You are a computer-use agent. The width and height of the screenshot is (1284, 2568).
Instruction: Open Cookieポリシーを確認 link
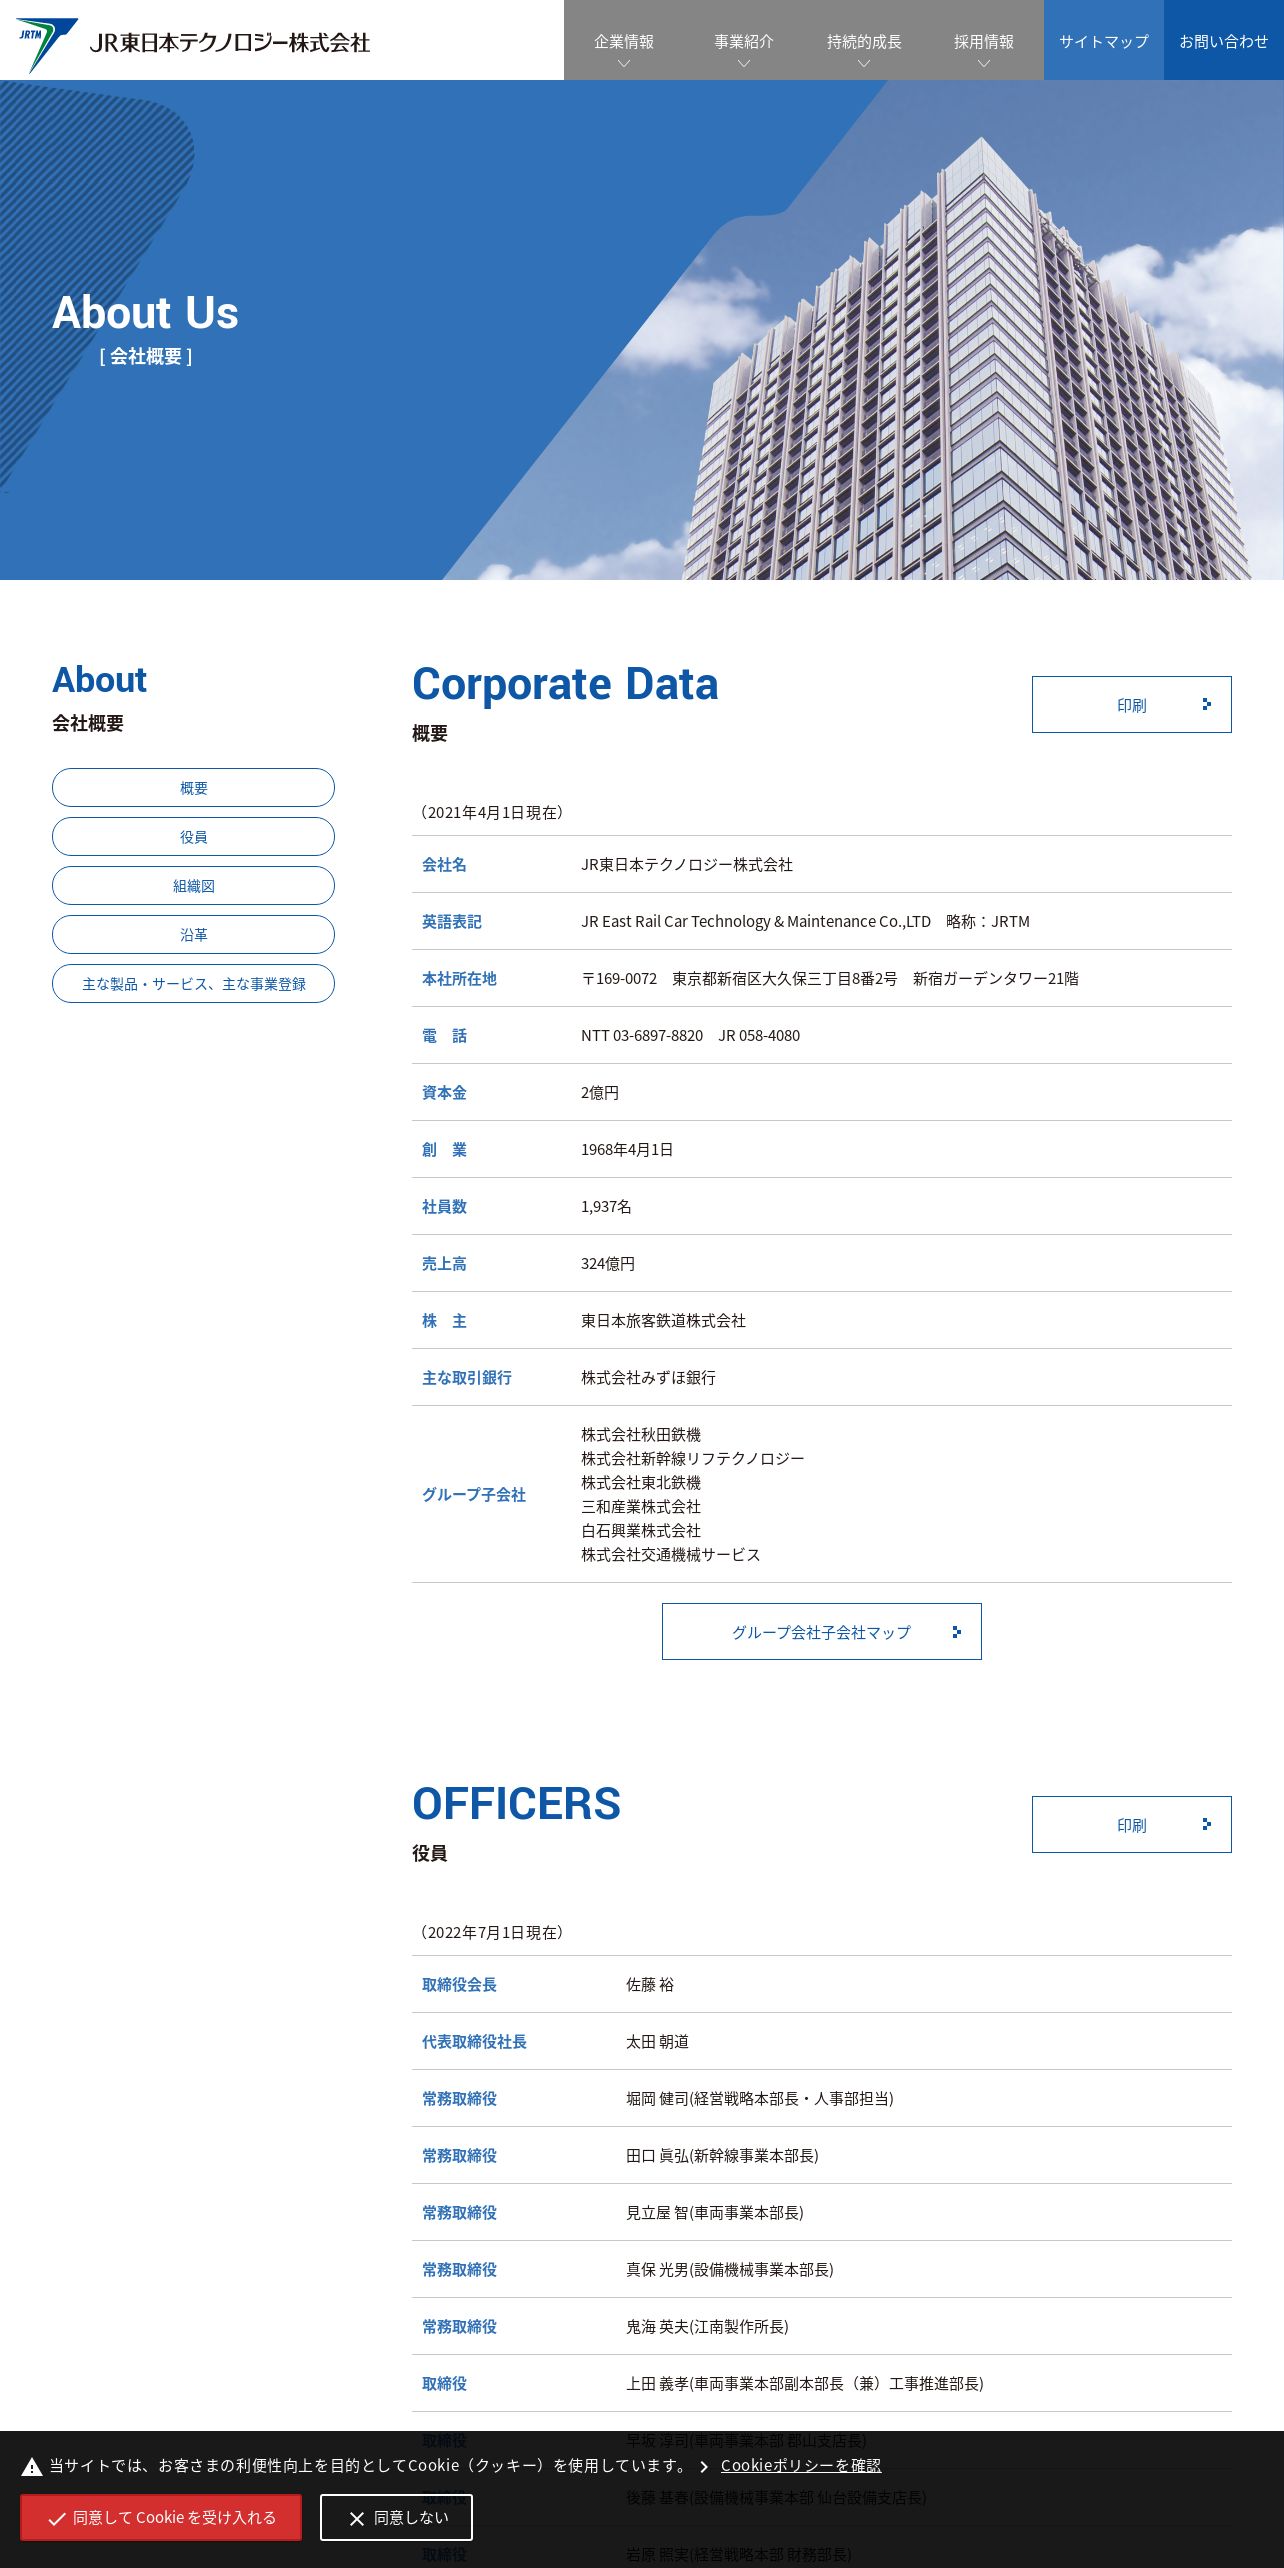coord(801,2465)
